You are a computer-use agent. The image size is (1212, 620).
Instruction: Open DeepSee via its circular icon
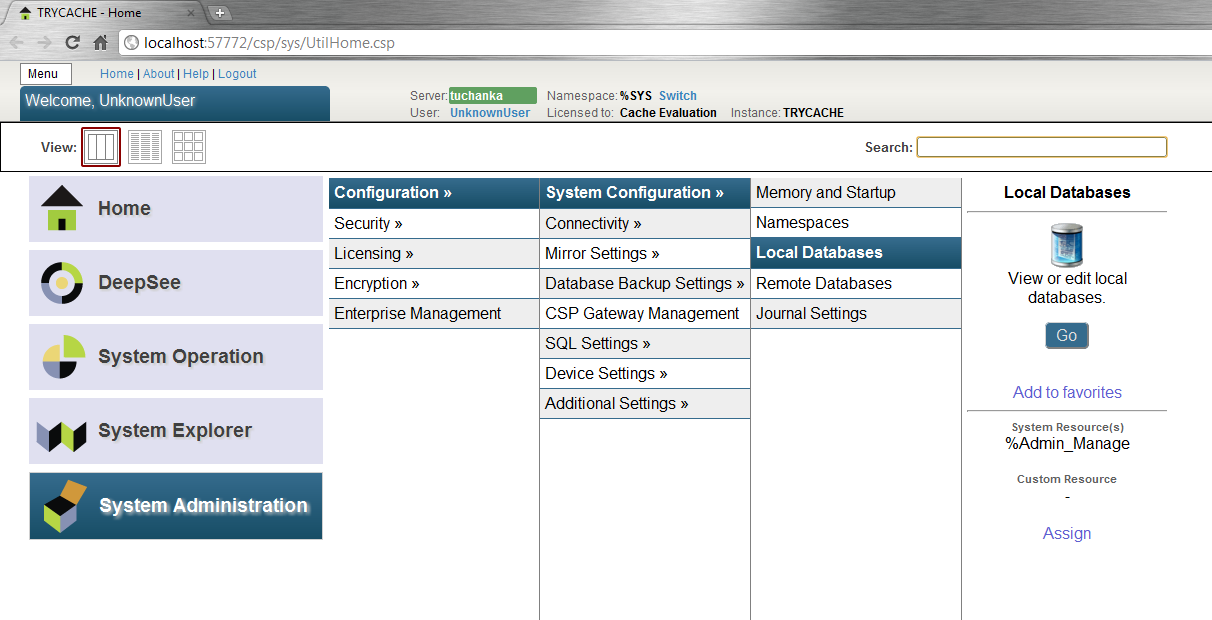pos(61,283)
